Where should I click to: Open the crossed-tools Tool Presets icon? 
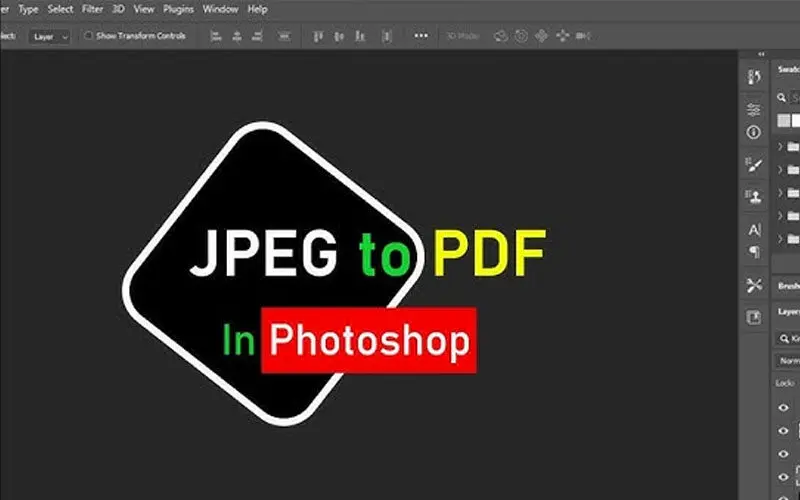754,285
